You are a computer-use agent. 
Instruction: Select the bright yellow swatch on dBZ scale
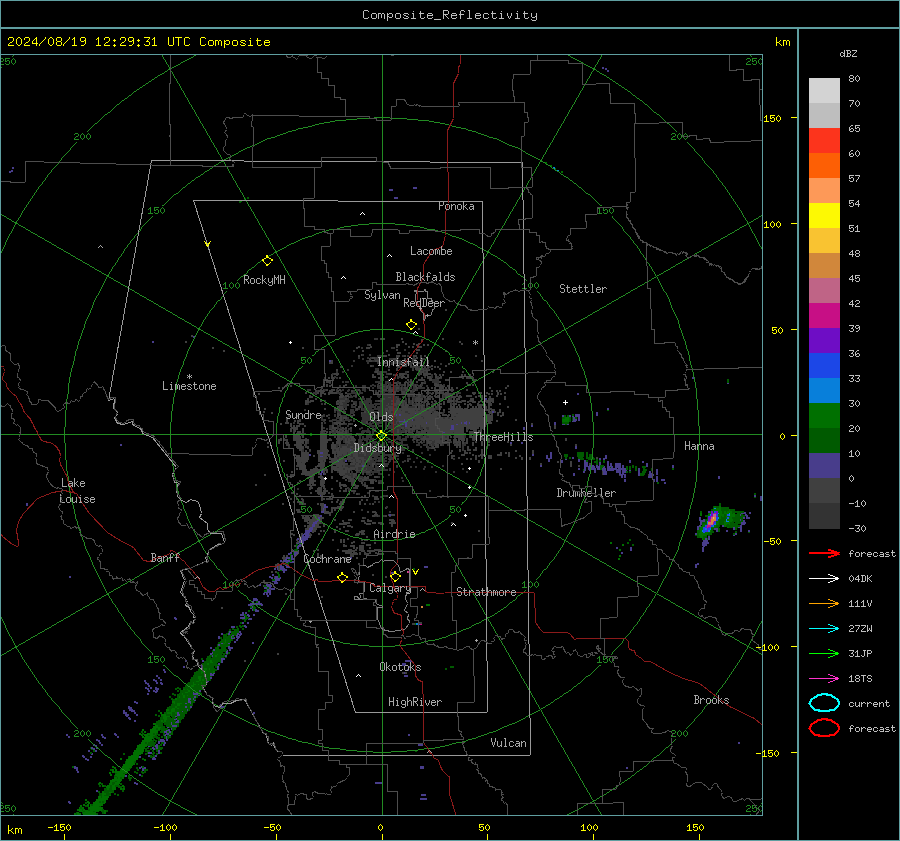tap(824, 215)
